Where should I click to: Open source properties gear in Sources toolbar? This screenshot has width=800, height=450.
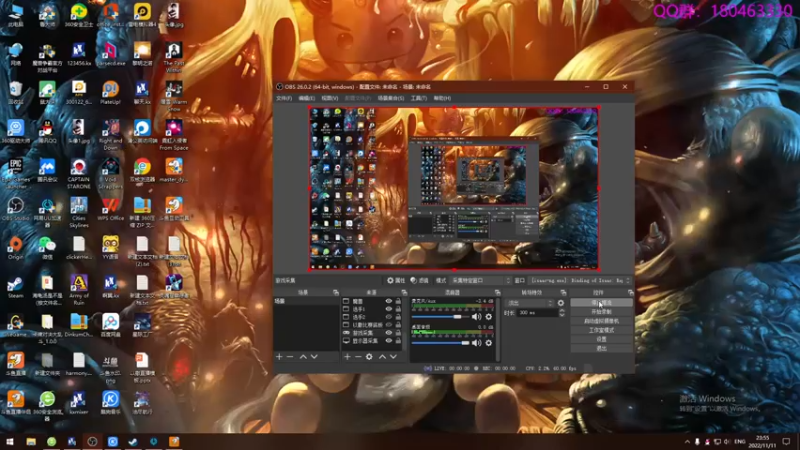click(x=369, y=357)
